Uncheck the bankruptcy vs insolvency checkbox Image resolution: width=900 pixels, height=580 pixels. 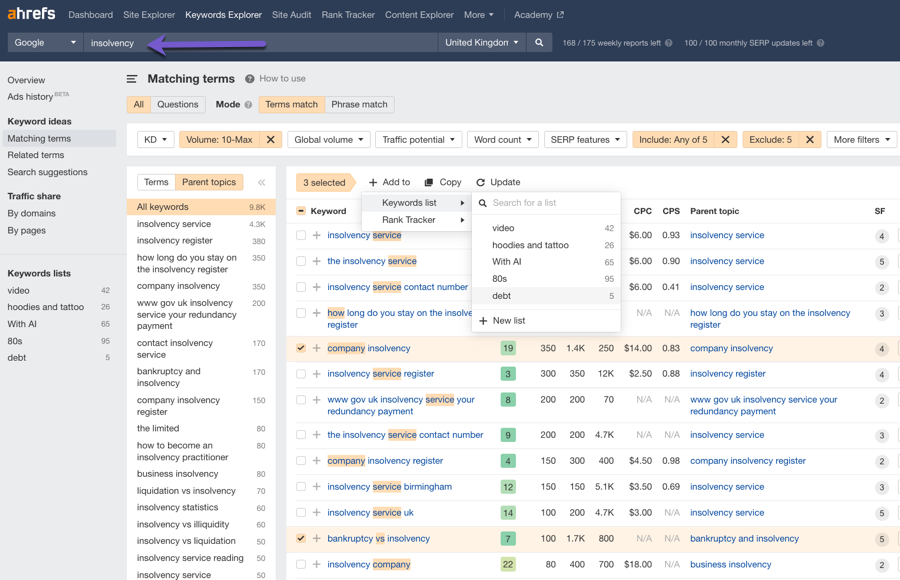tap(301, 538)
